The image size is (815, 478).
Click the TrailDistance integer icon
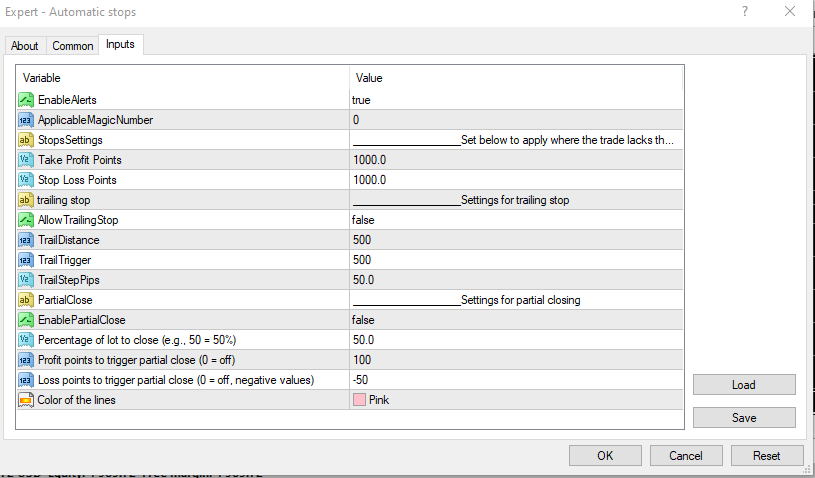pos(27,240)
